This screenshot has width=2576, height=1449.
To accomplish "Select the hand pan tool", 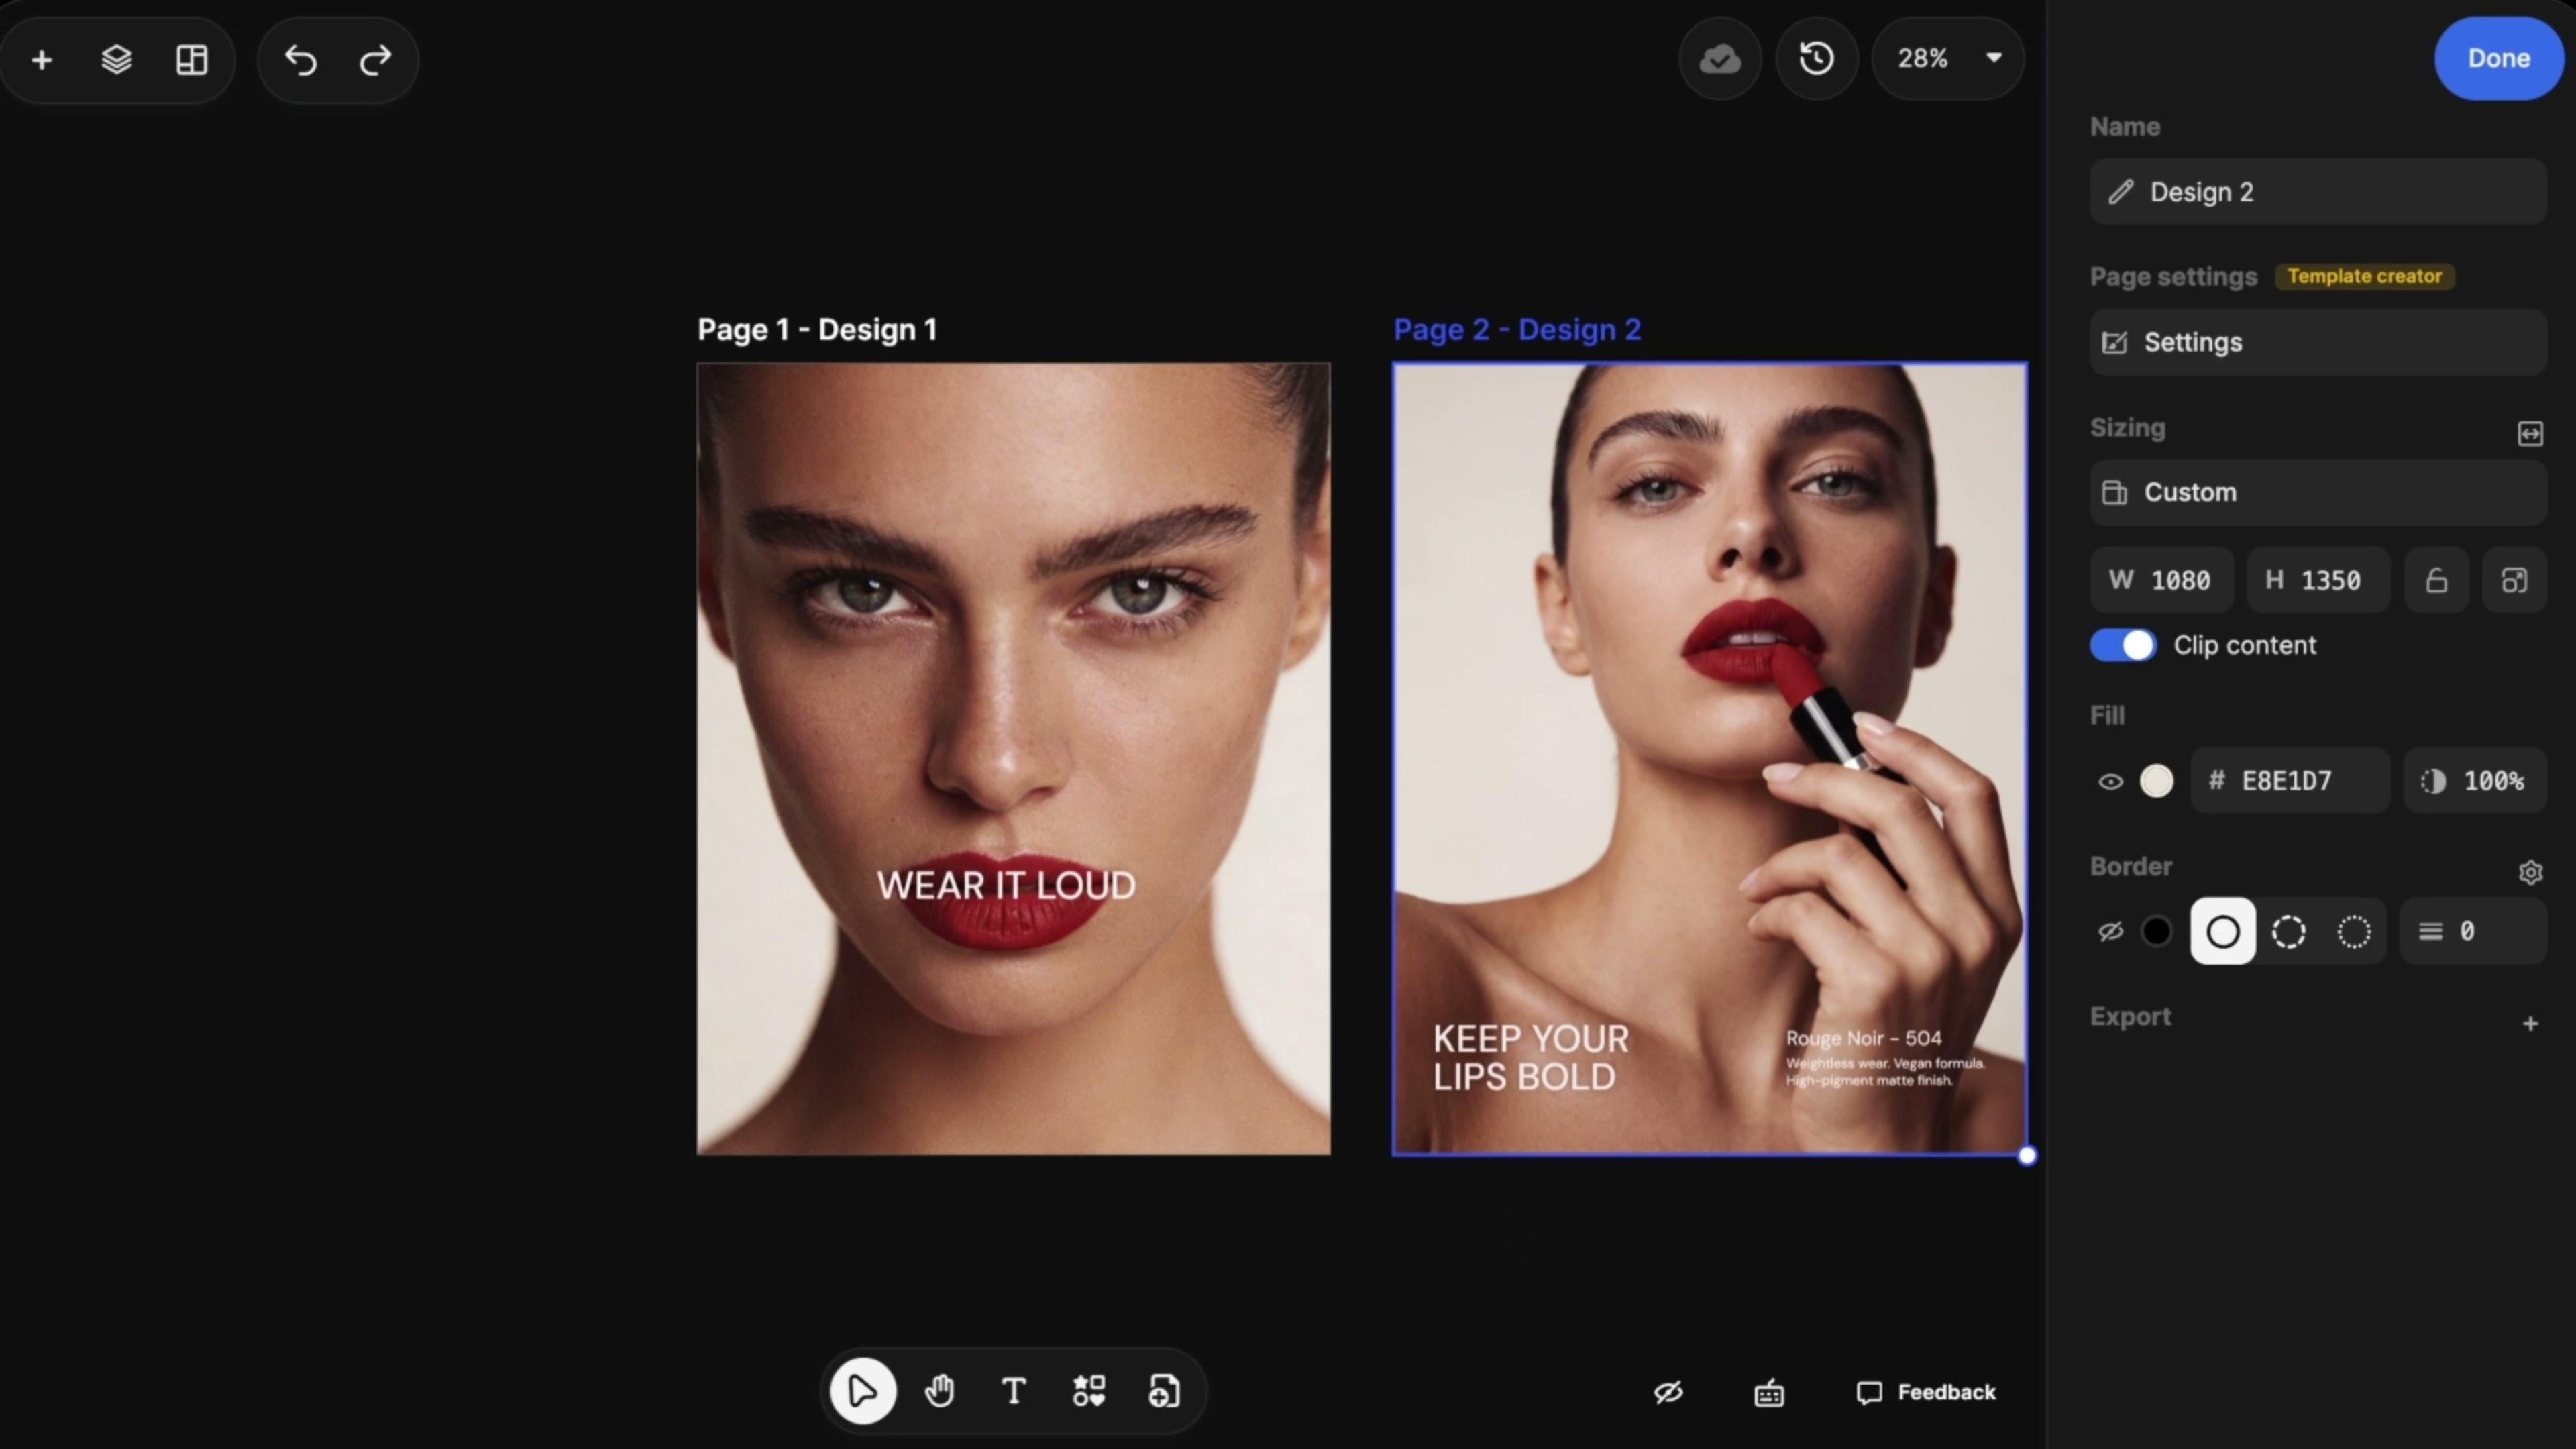I will 939,1391.
